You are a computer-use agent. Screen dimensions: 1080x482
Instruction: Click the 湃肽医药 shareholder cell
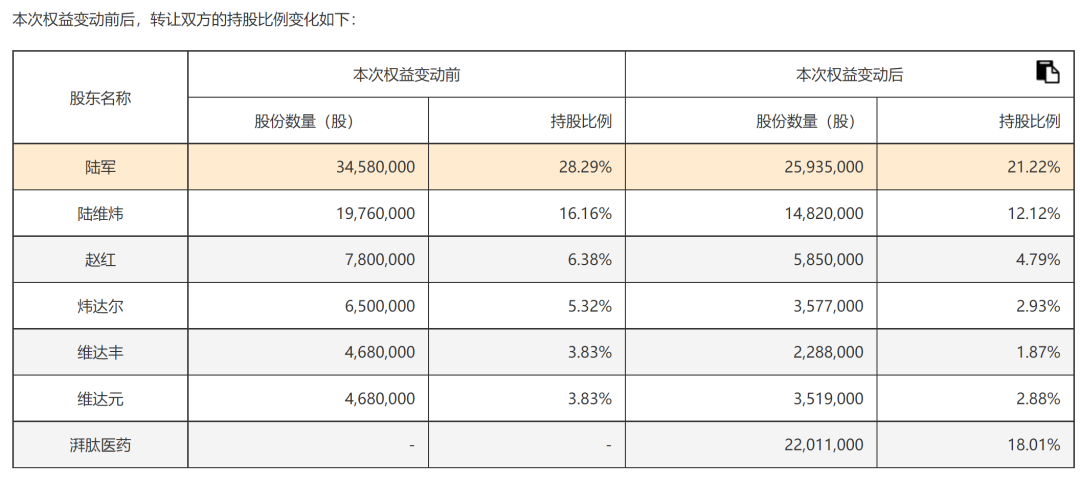click(x=101, y=445)
